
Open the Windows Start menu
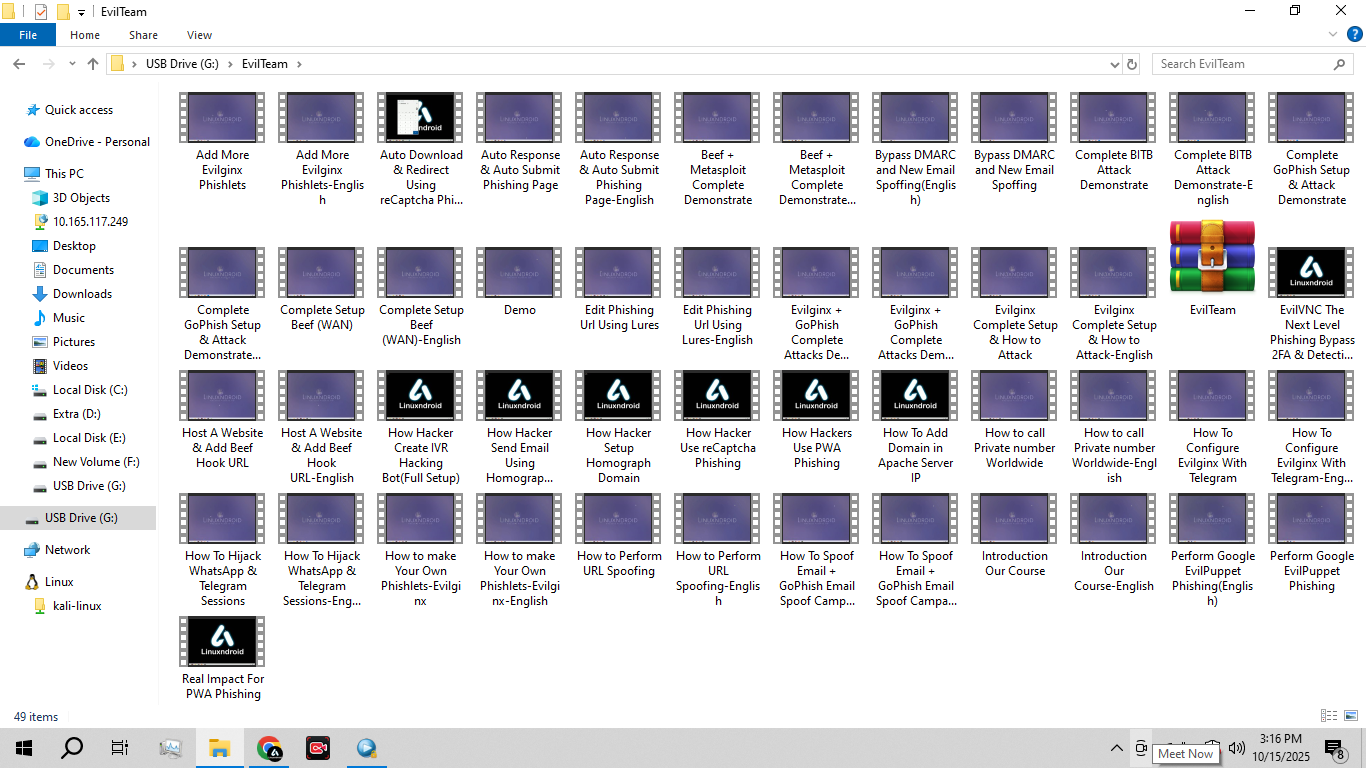coord(23,748)
